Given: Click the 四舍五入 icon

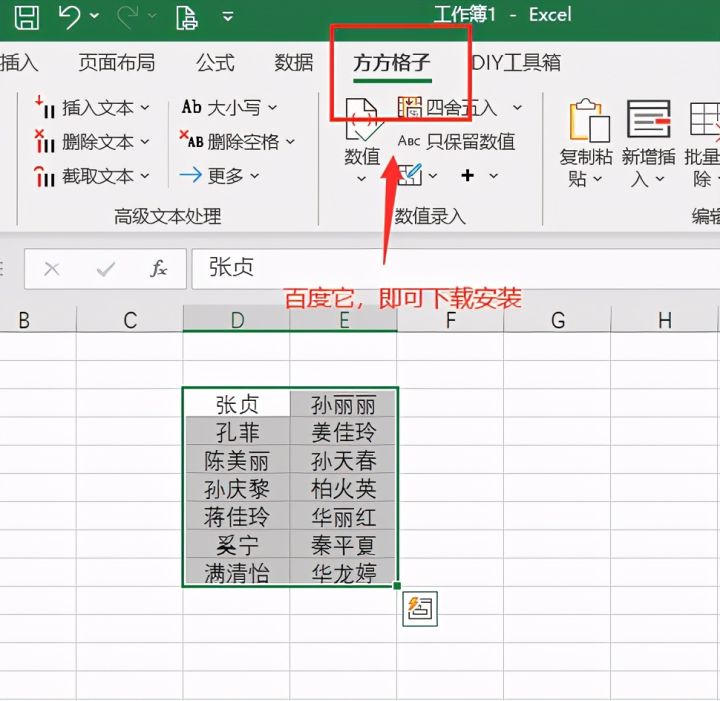Looking at the screenshot, I should [x=410, y=107].
